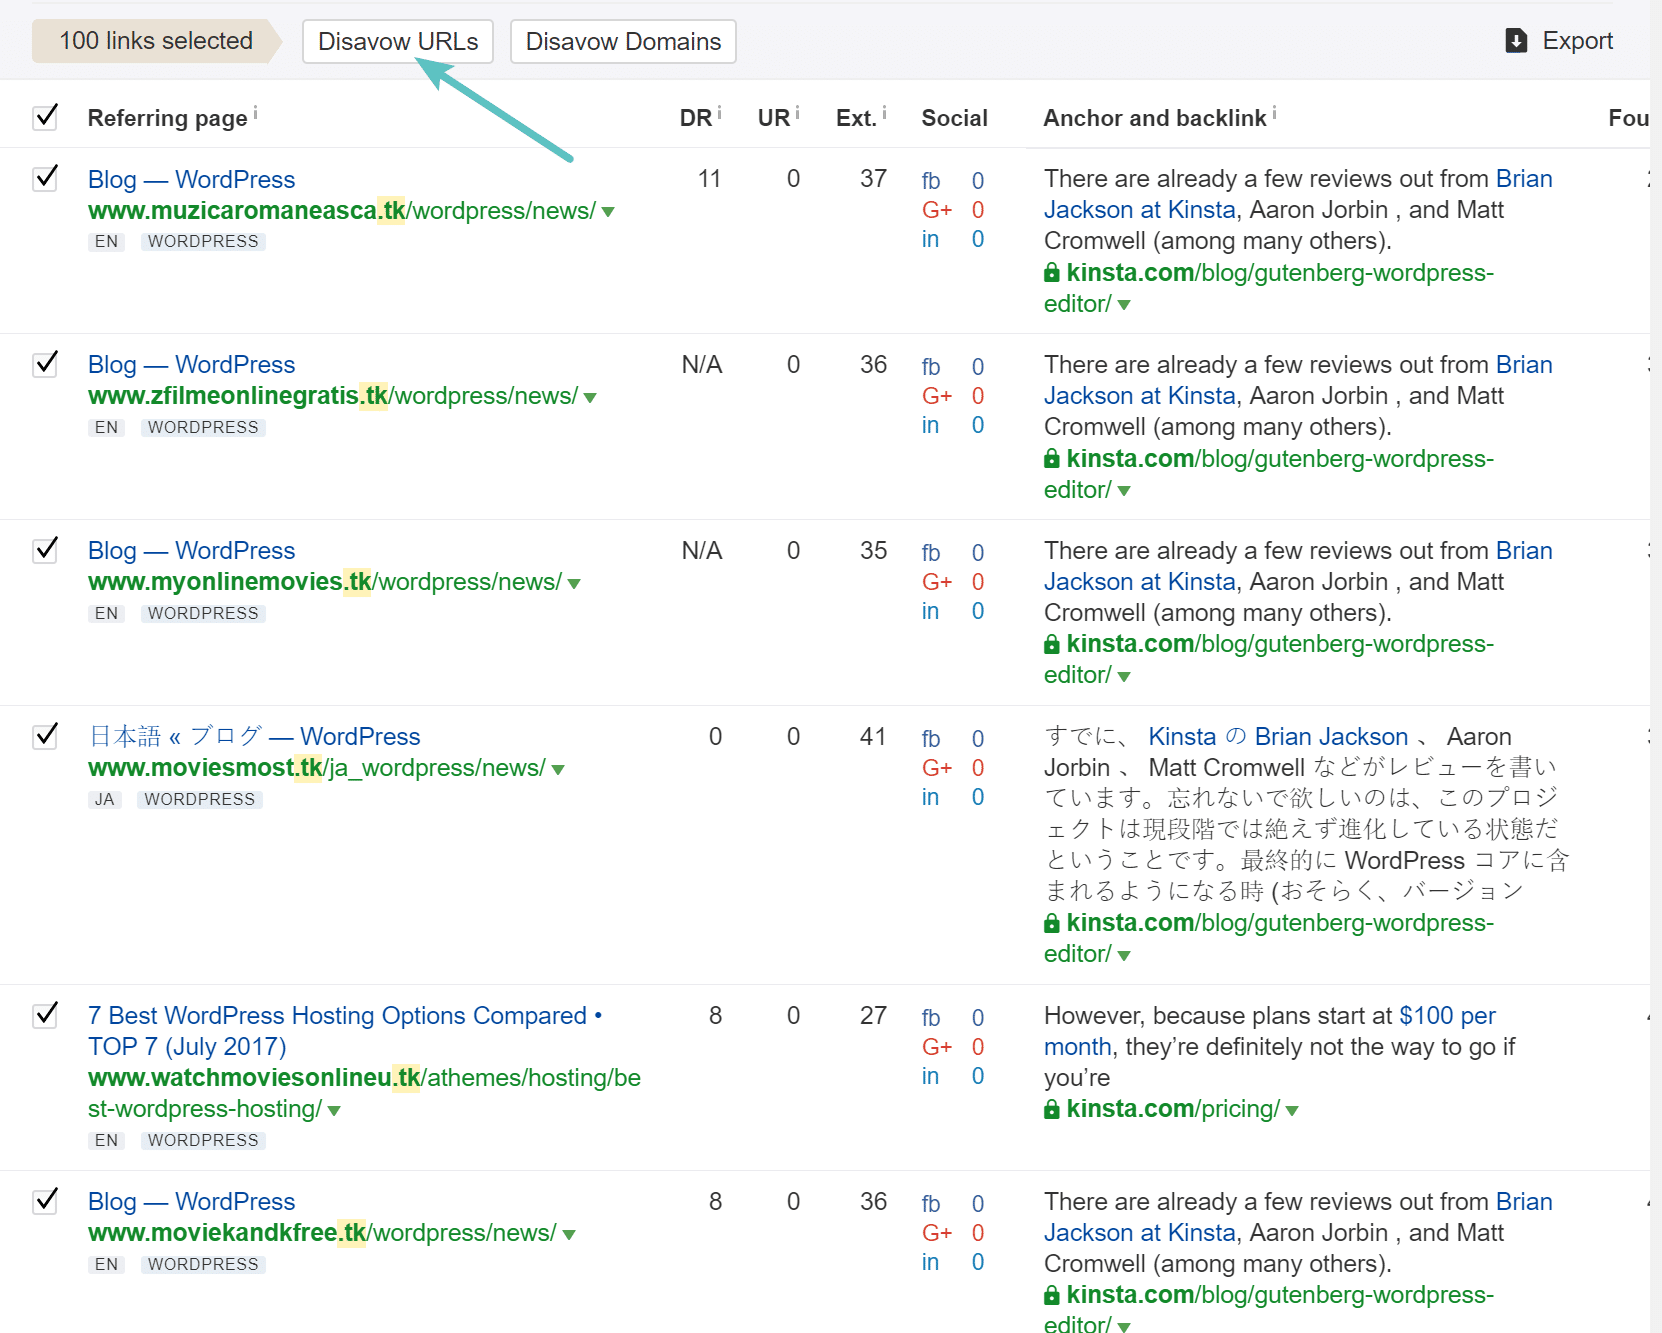Click the lock icon beside kinsta.com/pricing
1662x1333 pixels.
pyautogui.click(x=1051, y=1108)
